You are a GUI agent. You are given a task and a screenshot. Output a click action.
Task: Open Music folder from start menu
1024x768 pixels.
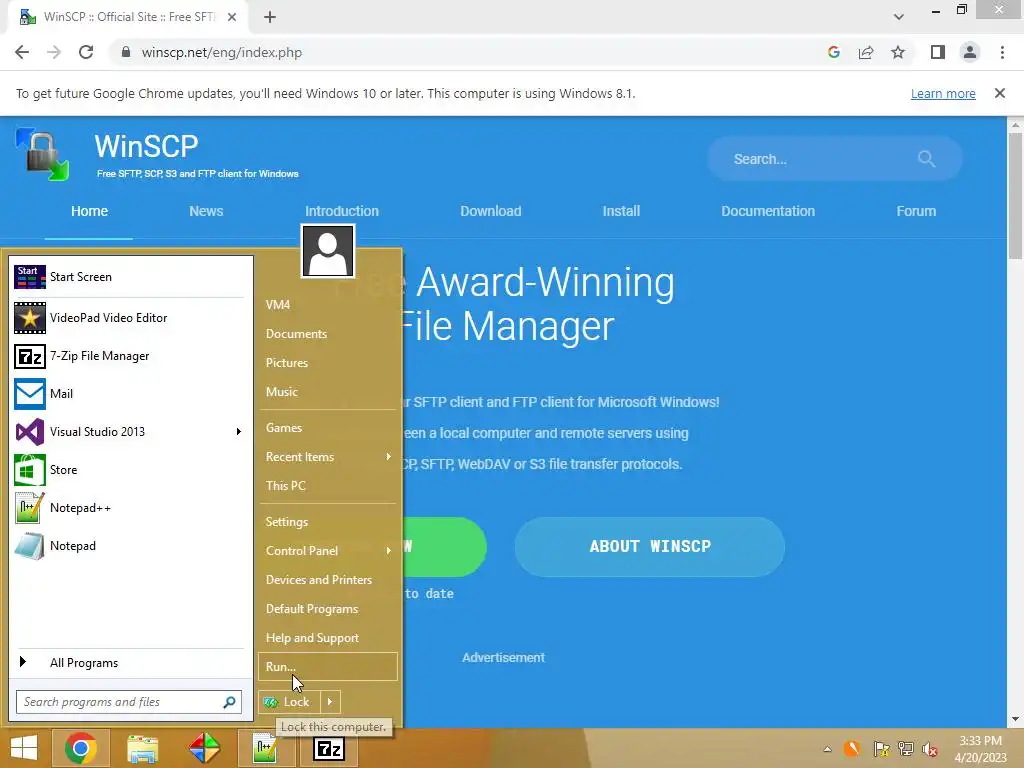coord(281,392)
